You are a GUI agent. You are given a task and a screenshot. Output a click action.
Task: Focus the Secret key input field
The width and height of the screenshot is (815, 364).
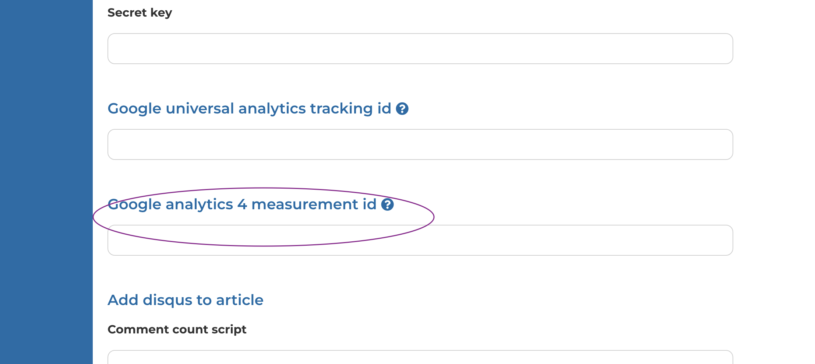click(x=420, y=49)
